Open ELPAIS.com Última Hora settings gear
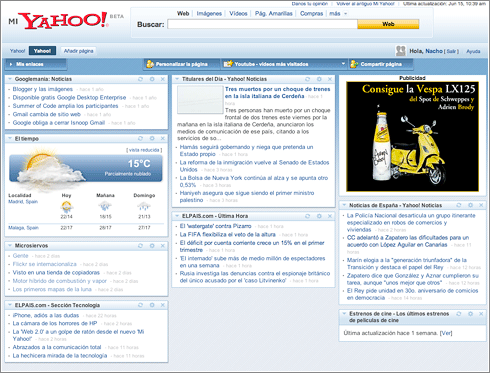The height and width of the screenshot is (373, 490). pos(319,216)
